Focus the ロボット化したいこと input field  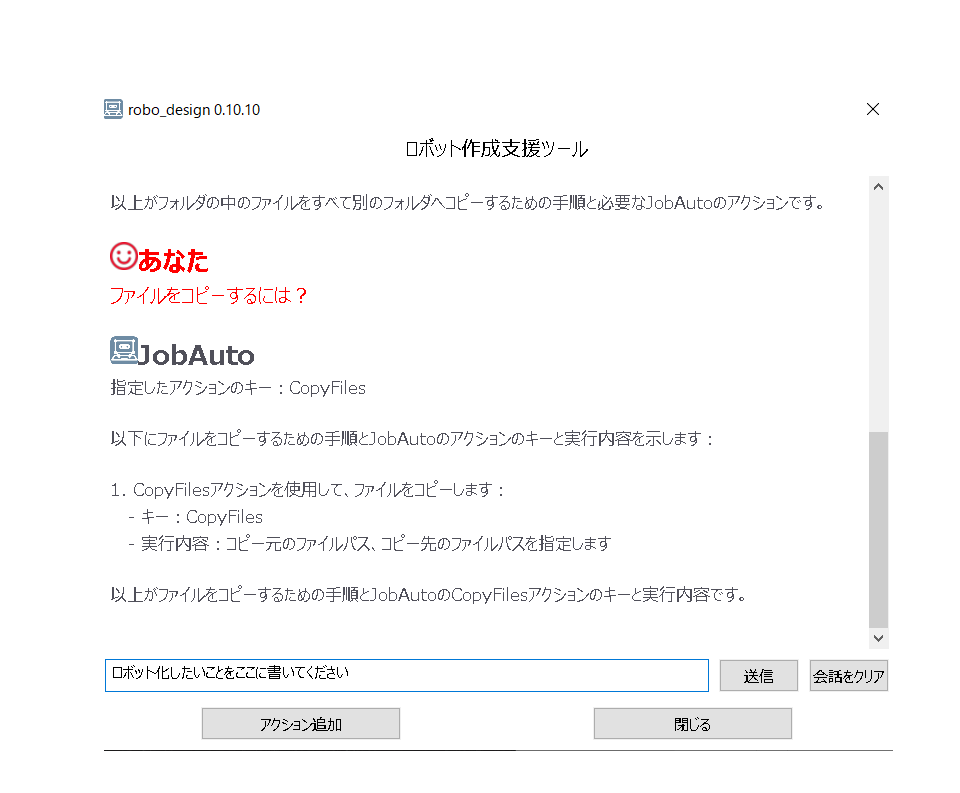coord(407,675)
